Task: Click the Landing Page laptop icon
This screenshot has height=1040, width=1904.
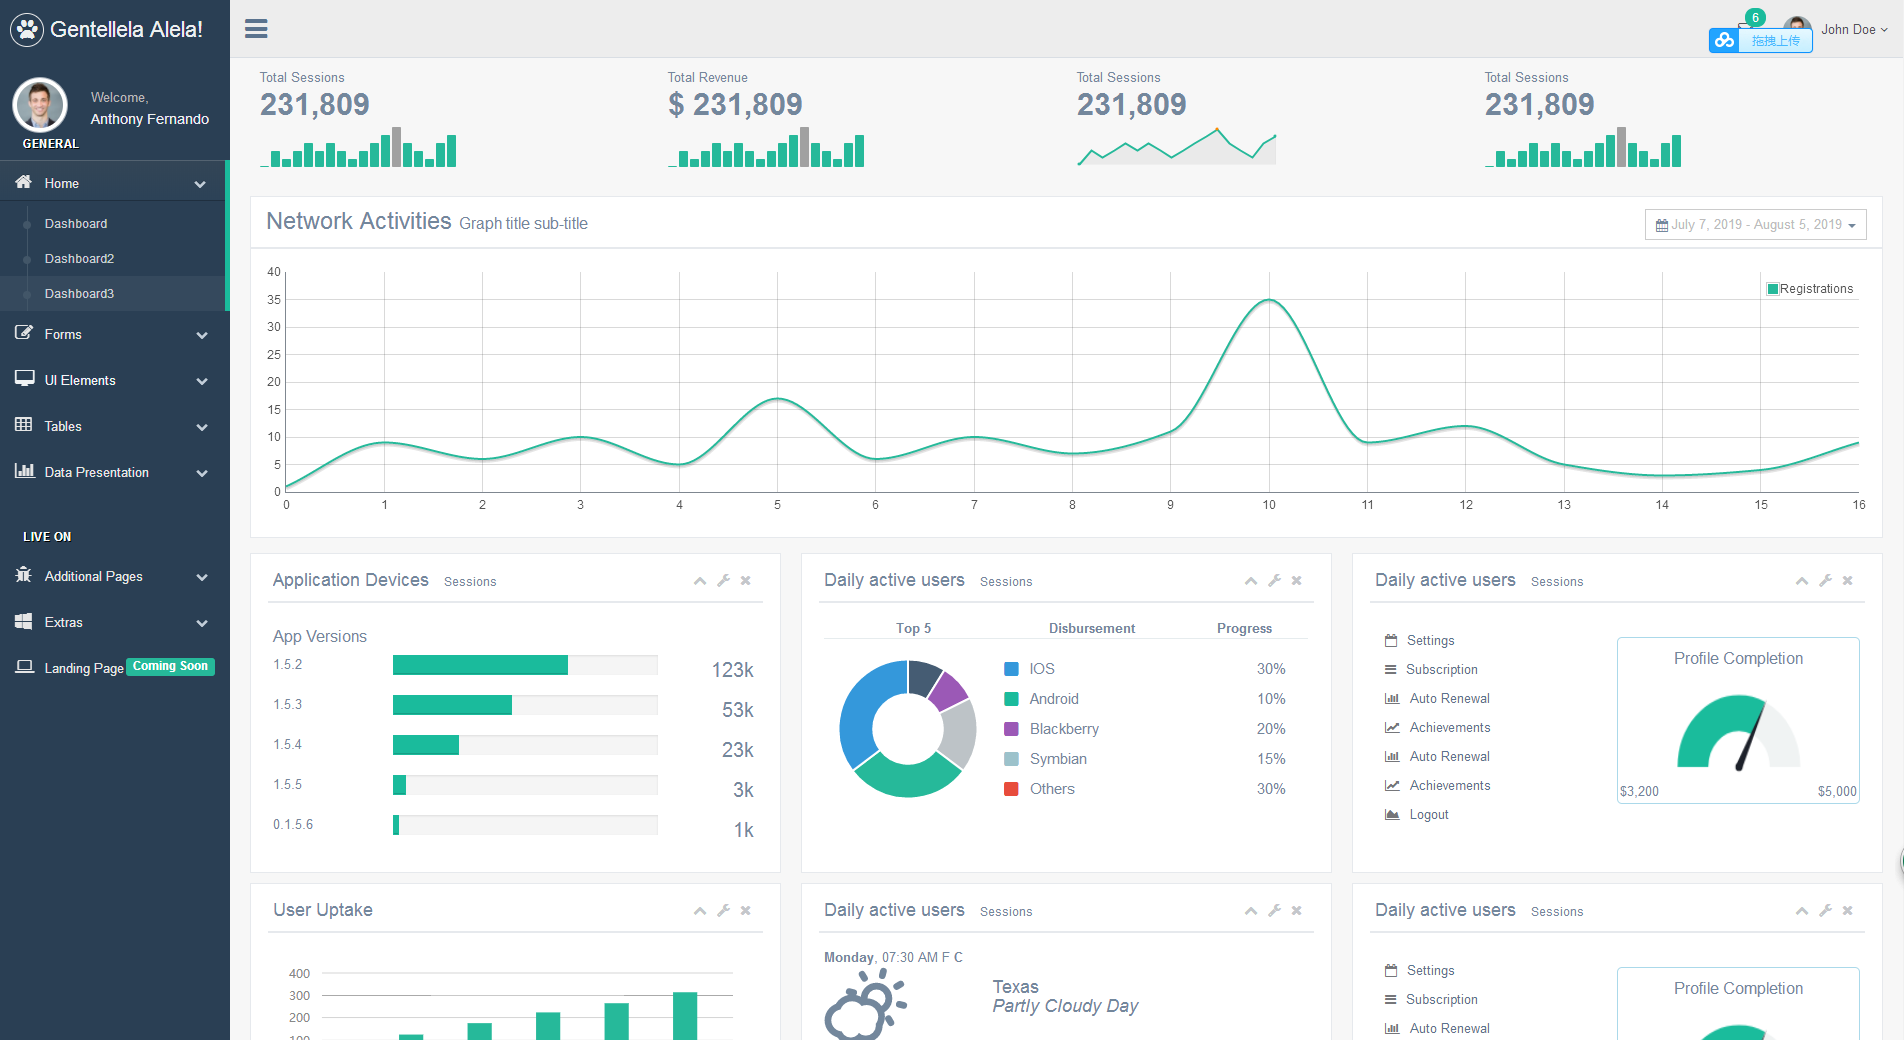Action: tap(24, 667)
